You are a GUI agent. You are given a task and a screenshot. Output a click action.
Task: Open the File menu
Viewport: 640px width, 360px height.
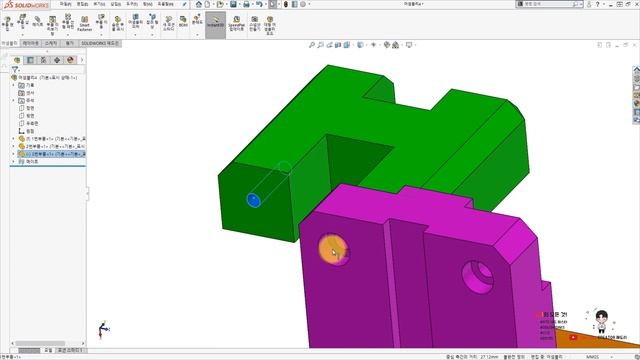pos(65,4)
